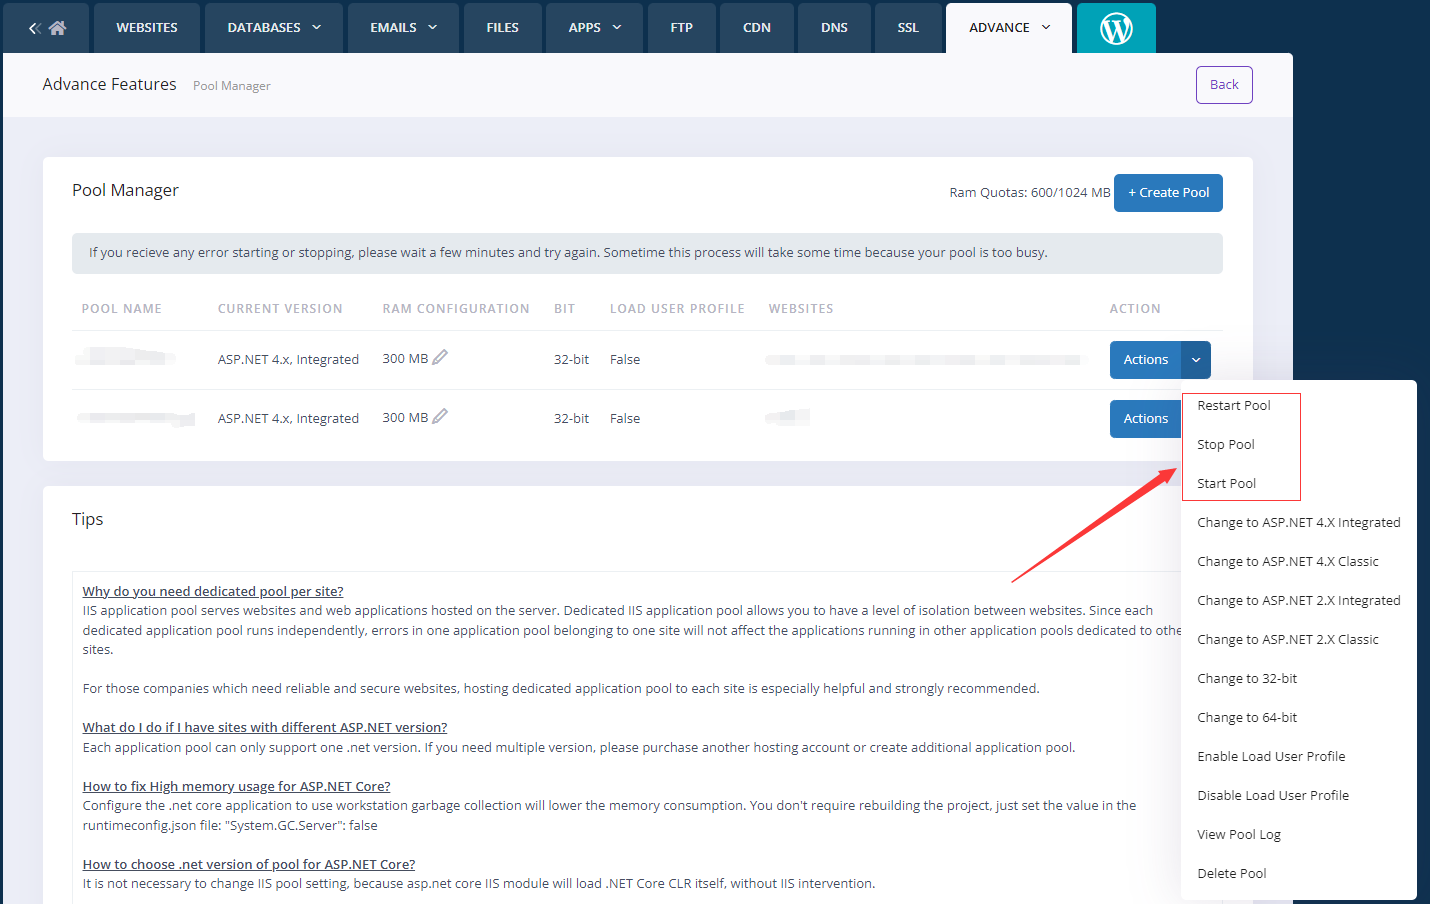Click the home icon at top left

[x=56, y=27]
